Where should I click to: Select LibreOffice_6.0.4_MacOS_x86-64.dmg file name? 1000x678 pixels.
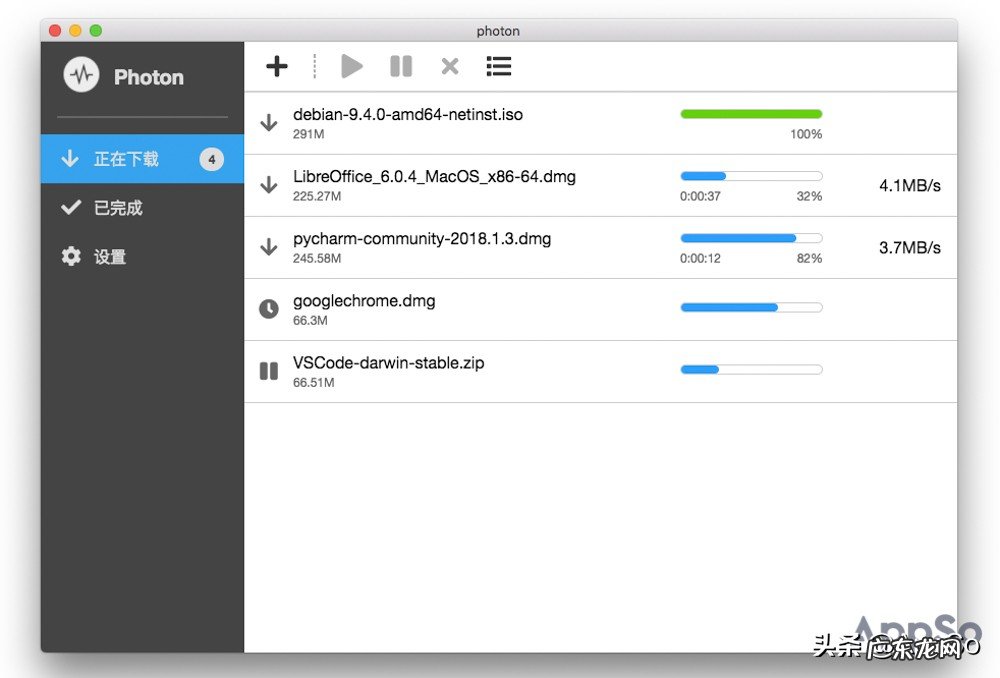tap(434, 177)
